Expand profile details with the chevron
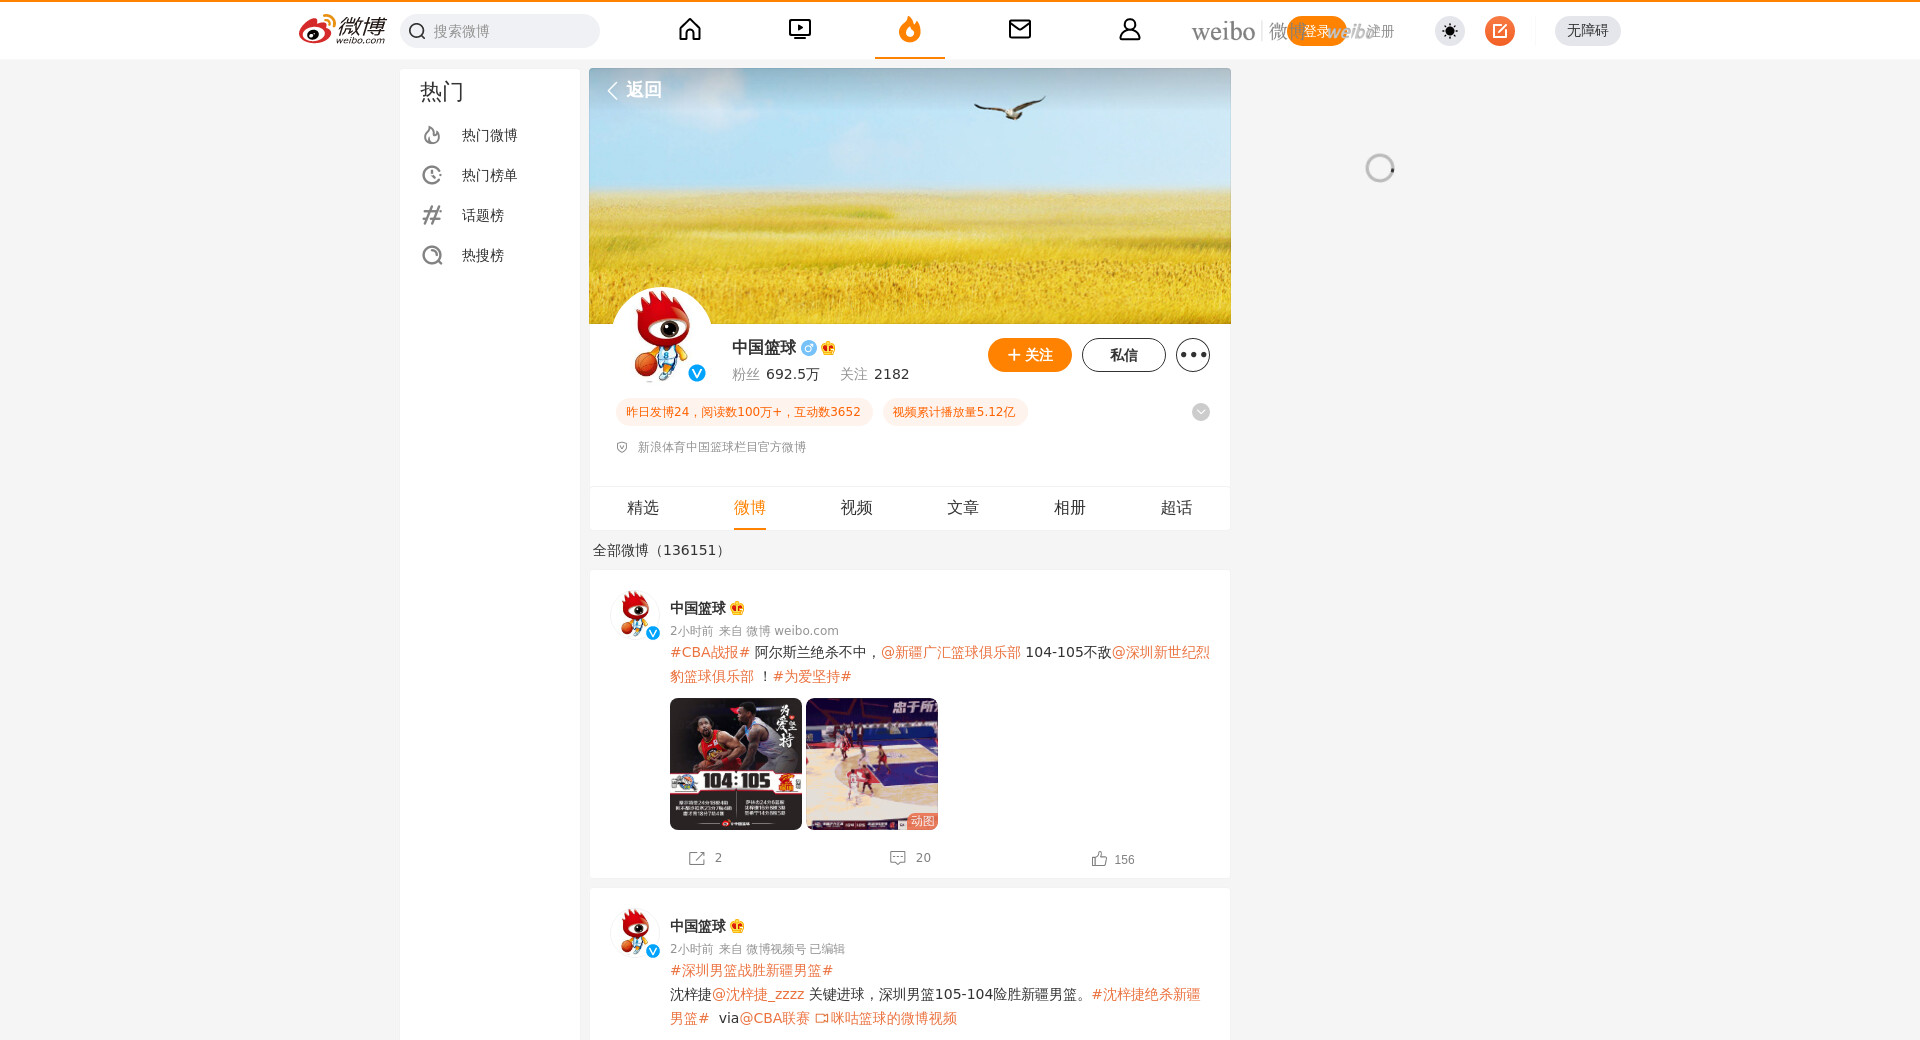Viewport: 1920px width, 1040px height. pos(1201,412)
